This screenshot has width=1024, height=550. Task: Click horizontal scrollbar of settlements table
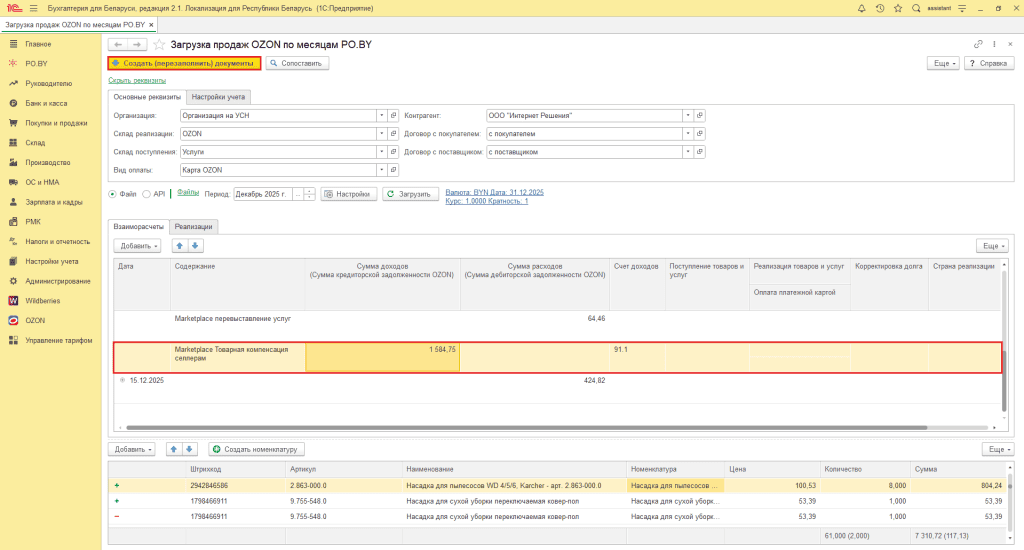coord(526,428)
